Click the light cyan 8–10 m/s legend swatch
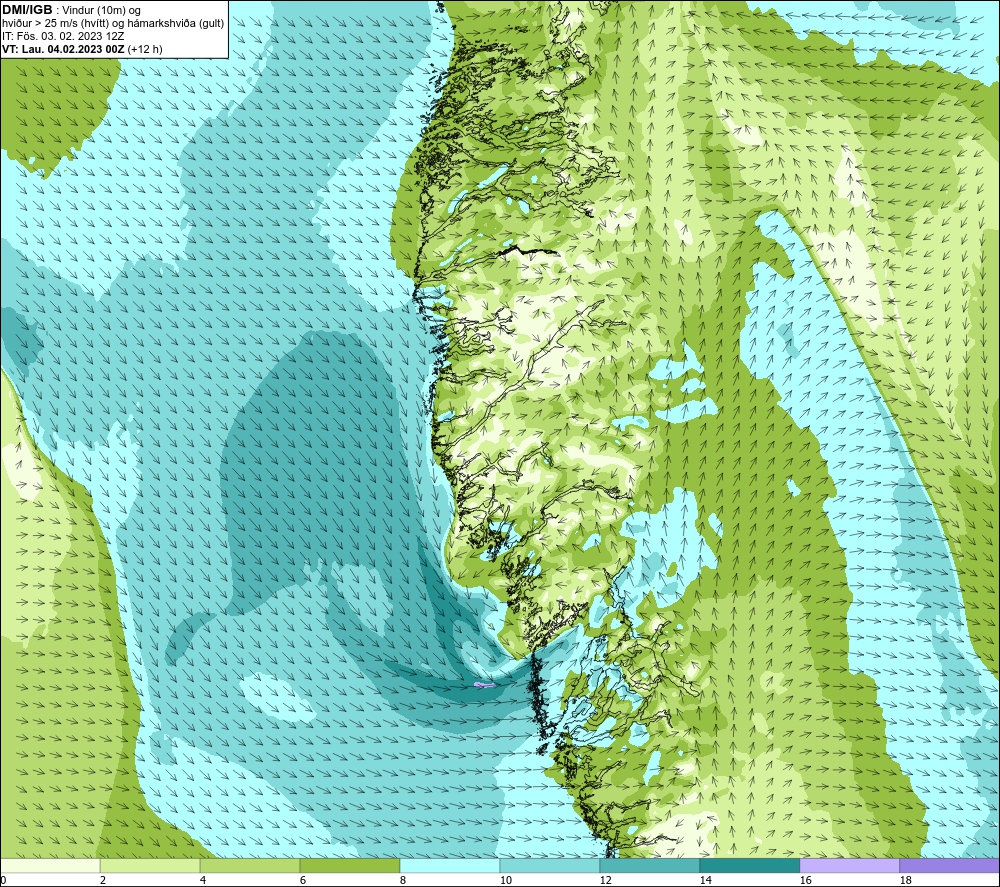The height and width of the screenshot is (887, 1000). [x=450, y=865]
